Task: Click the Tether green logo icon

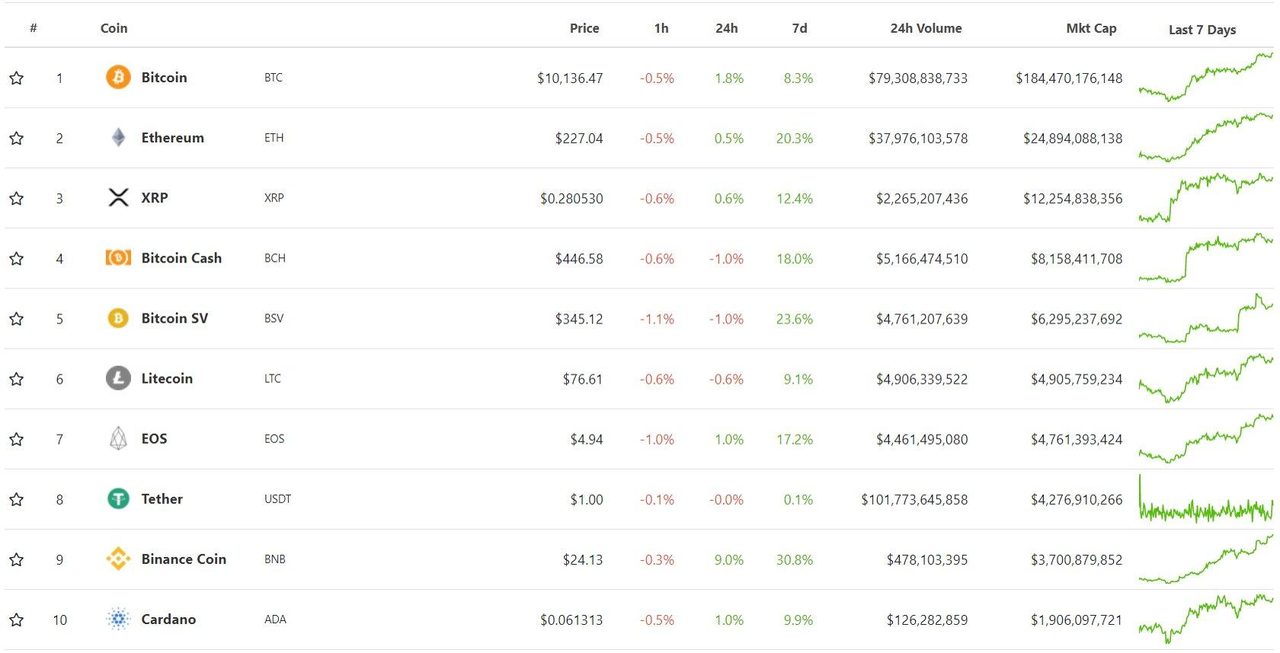Action: click(118, 498)
